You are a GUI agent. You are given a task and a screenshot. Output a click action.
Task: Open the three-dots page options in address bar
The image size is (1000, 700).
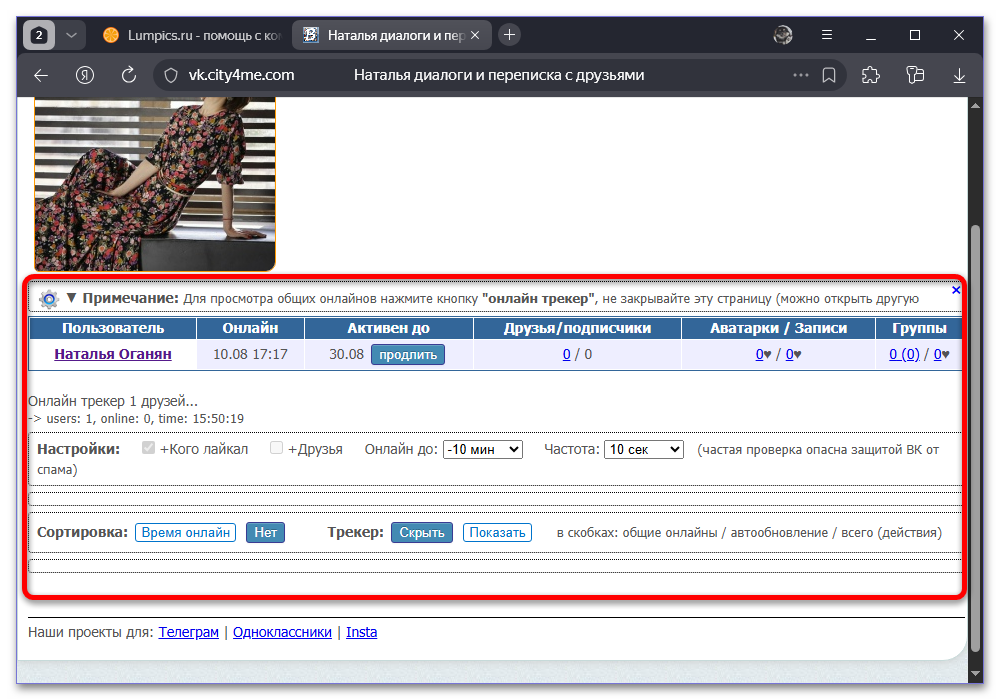coord(800,75)
